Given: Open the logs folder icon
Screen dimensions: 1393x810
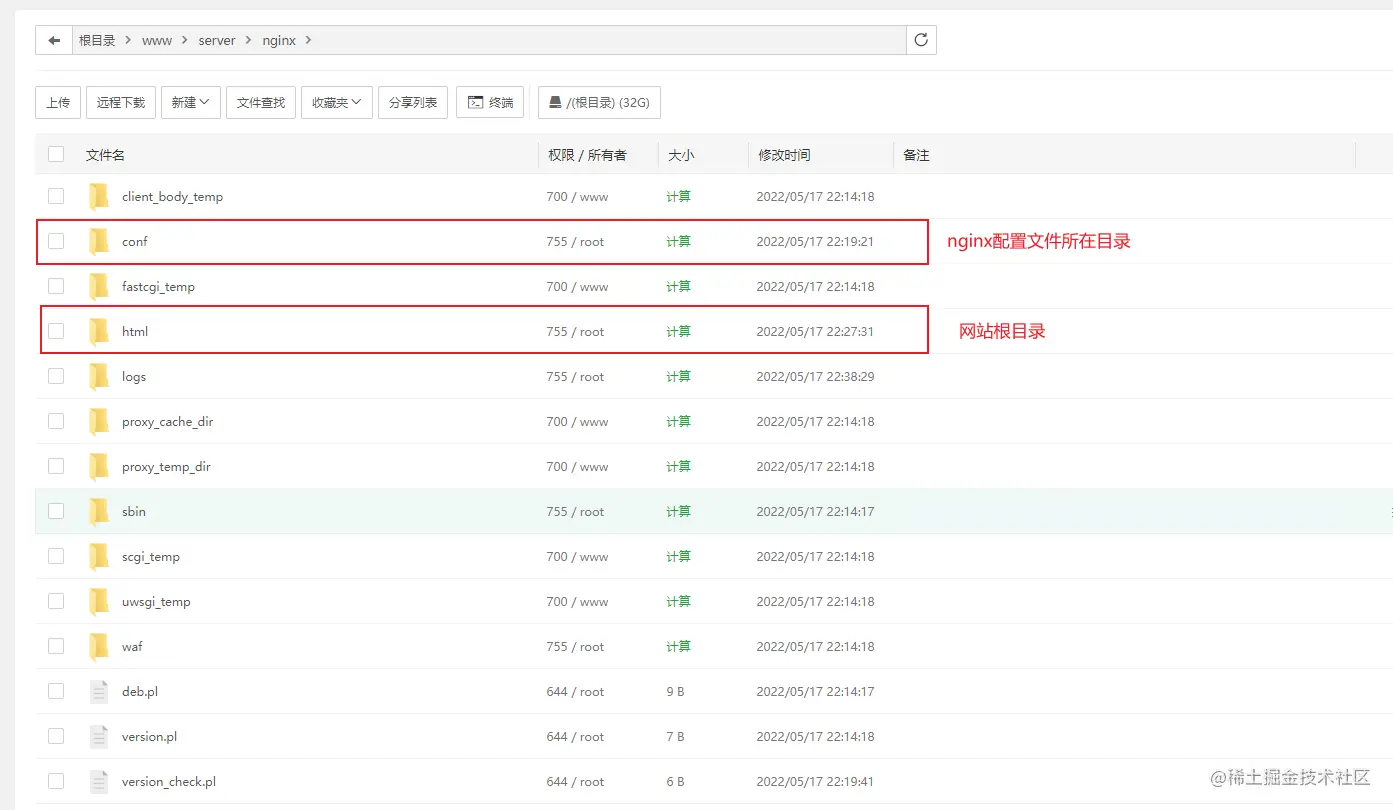Looking at the screenshot, I should (x=98, y=376).
